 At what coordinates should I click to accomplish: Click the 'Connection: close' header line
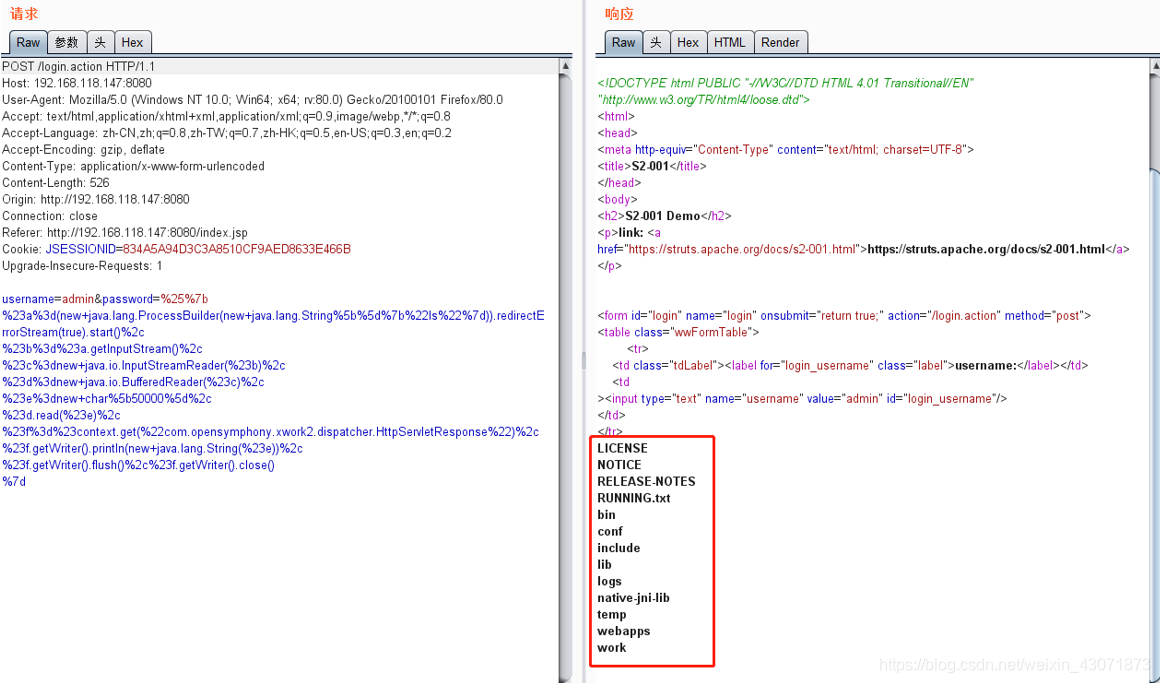pyautogui.click(x=50, y=216)
